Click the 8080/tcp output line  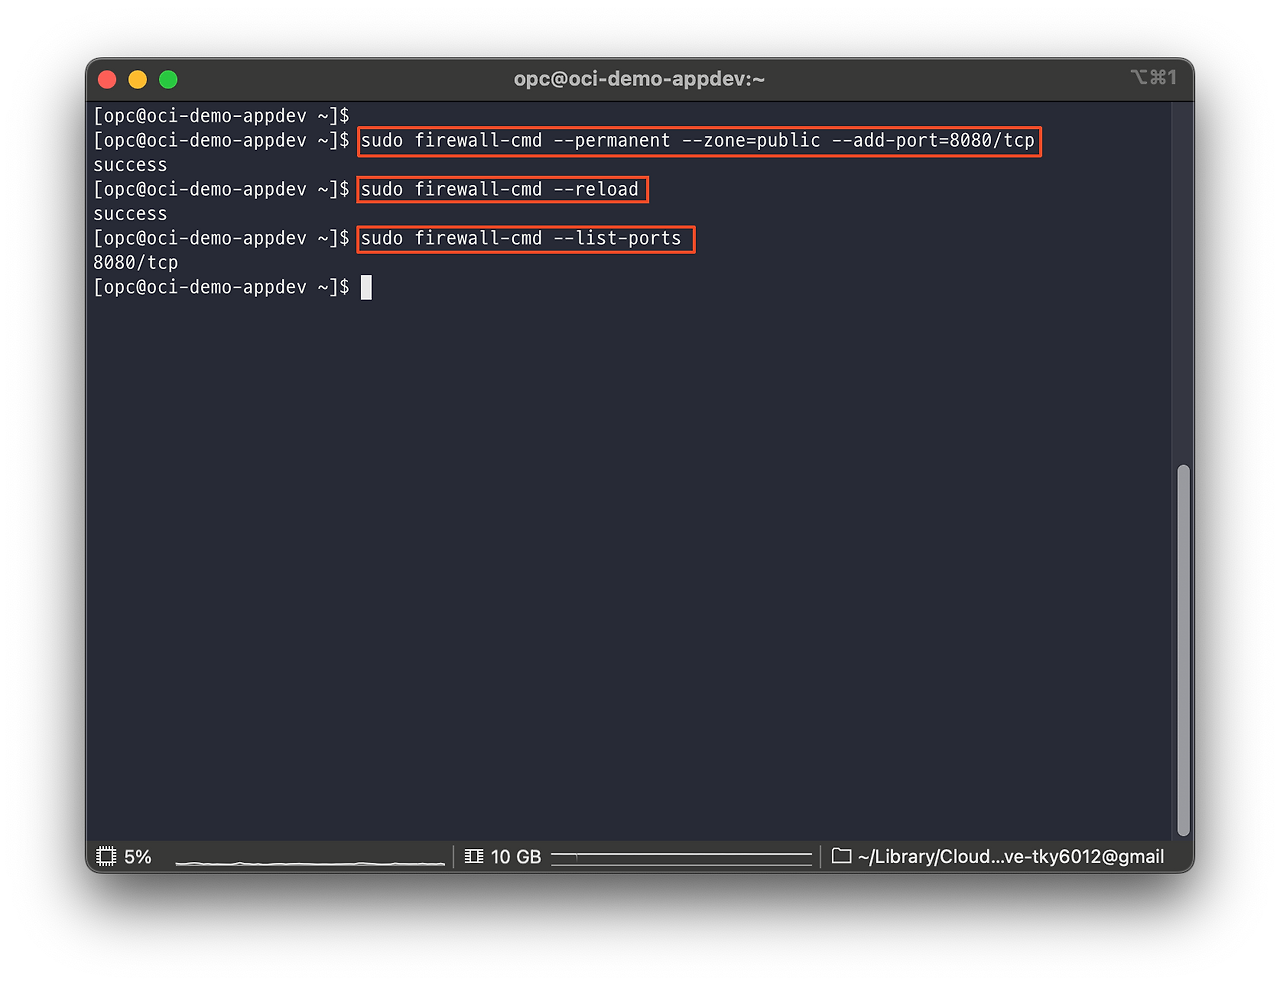[136, 263]
